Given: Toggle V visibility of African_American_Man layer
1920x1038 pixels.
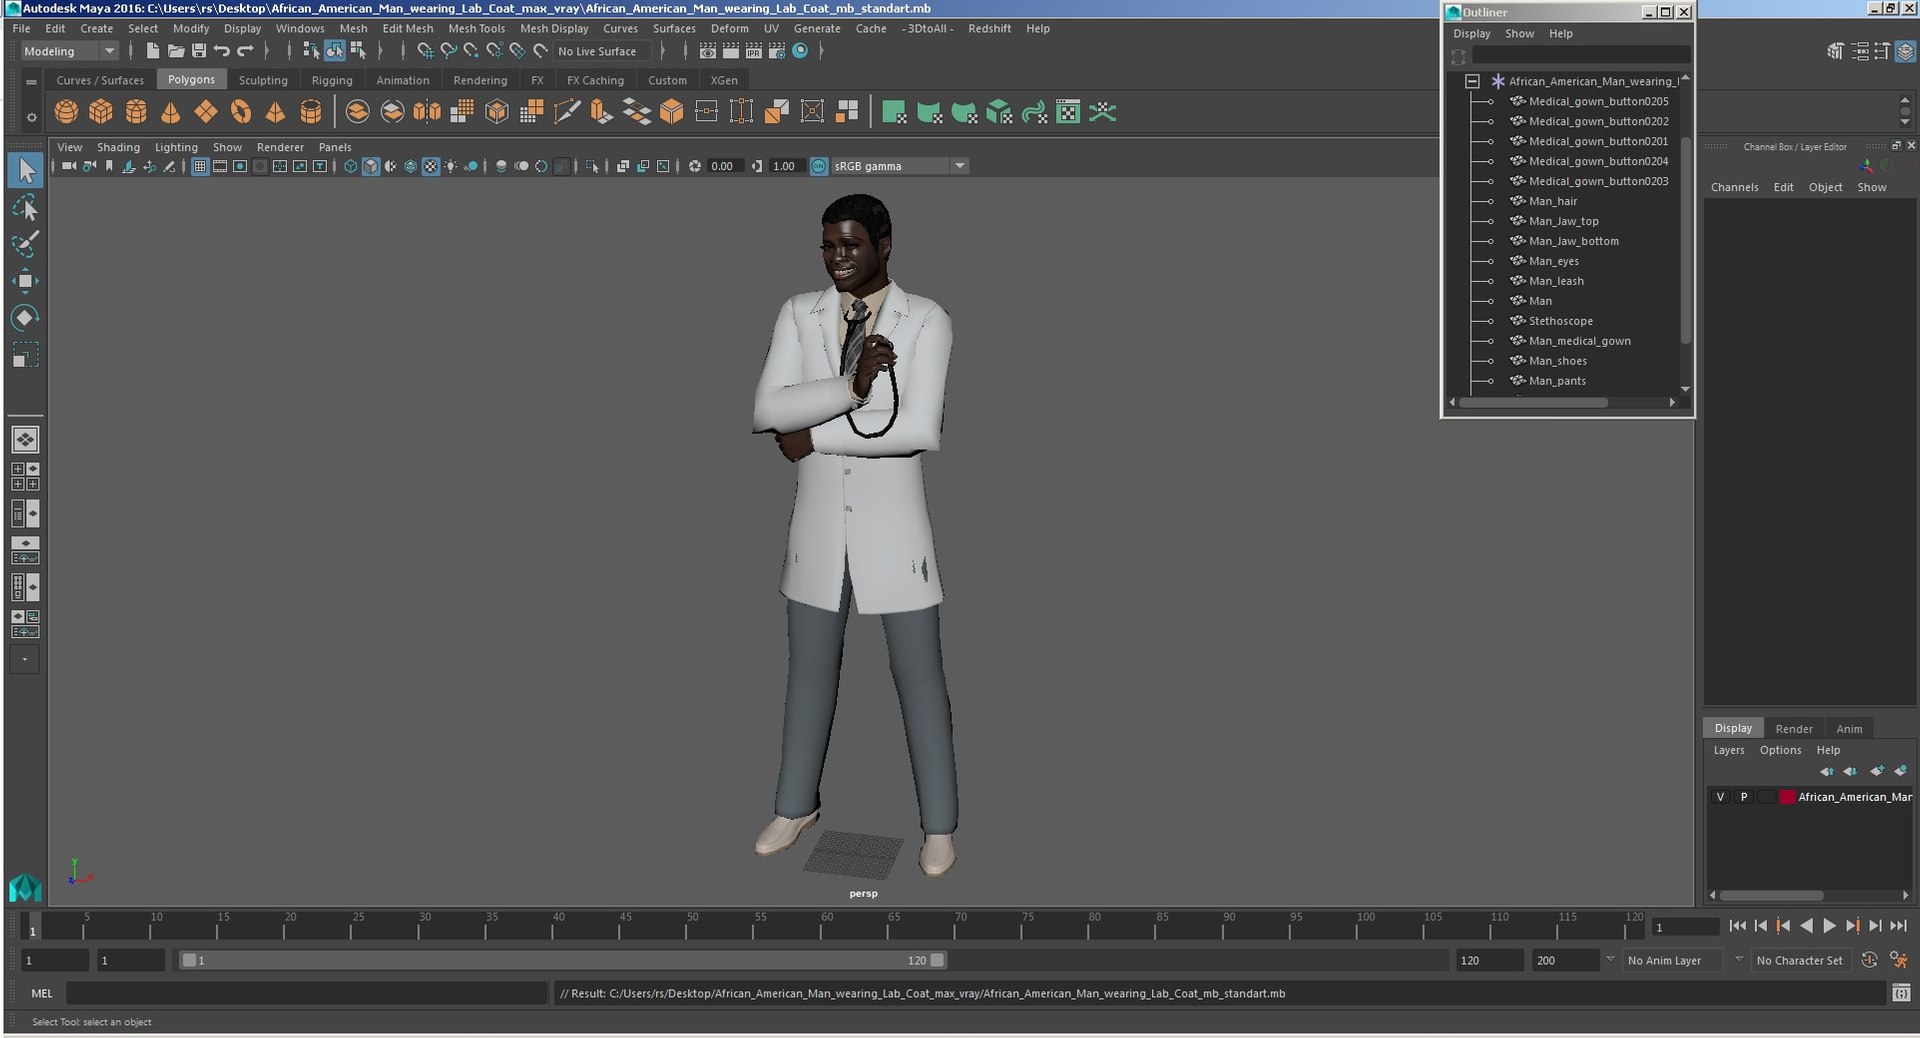Looking at the screenshot, I should (x=1720, y=797).
